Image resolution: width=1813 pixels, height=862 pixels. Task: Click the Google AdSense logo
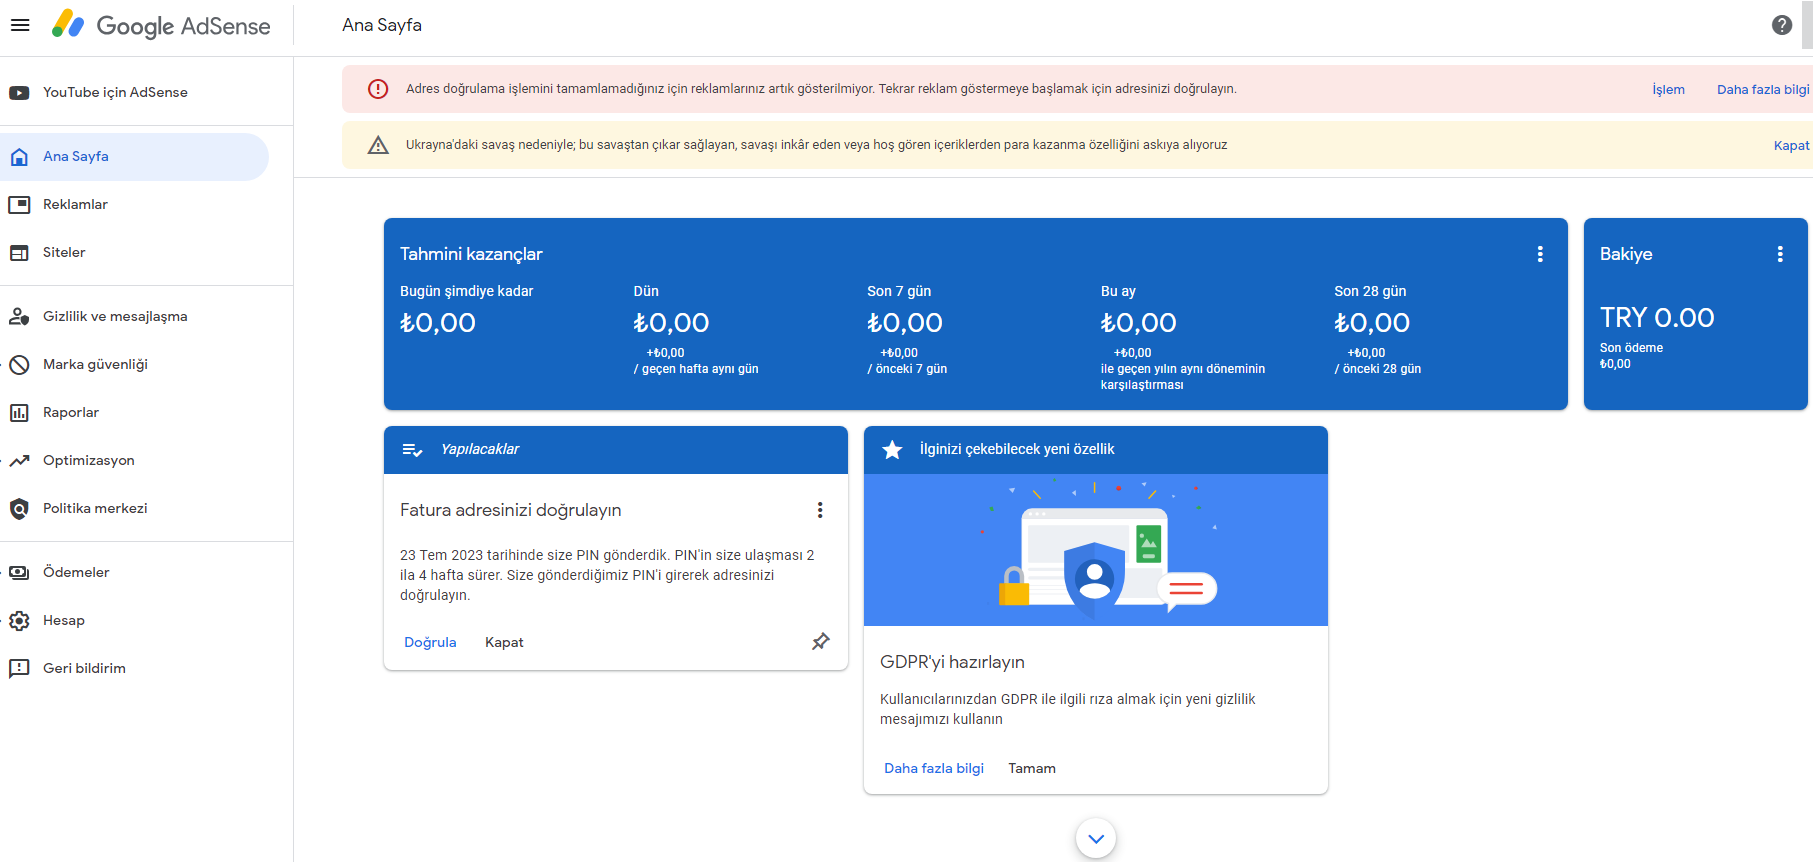click(161, 25)
